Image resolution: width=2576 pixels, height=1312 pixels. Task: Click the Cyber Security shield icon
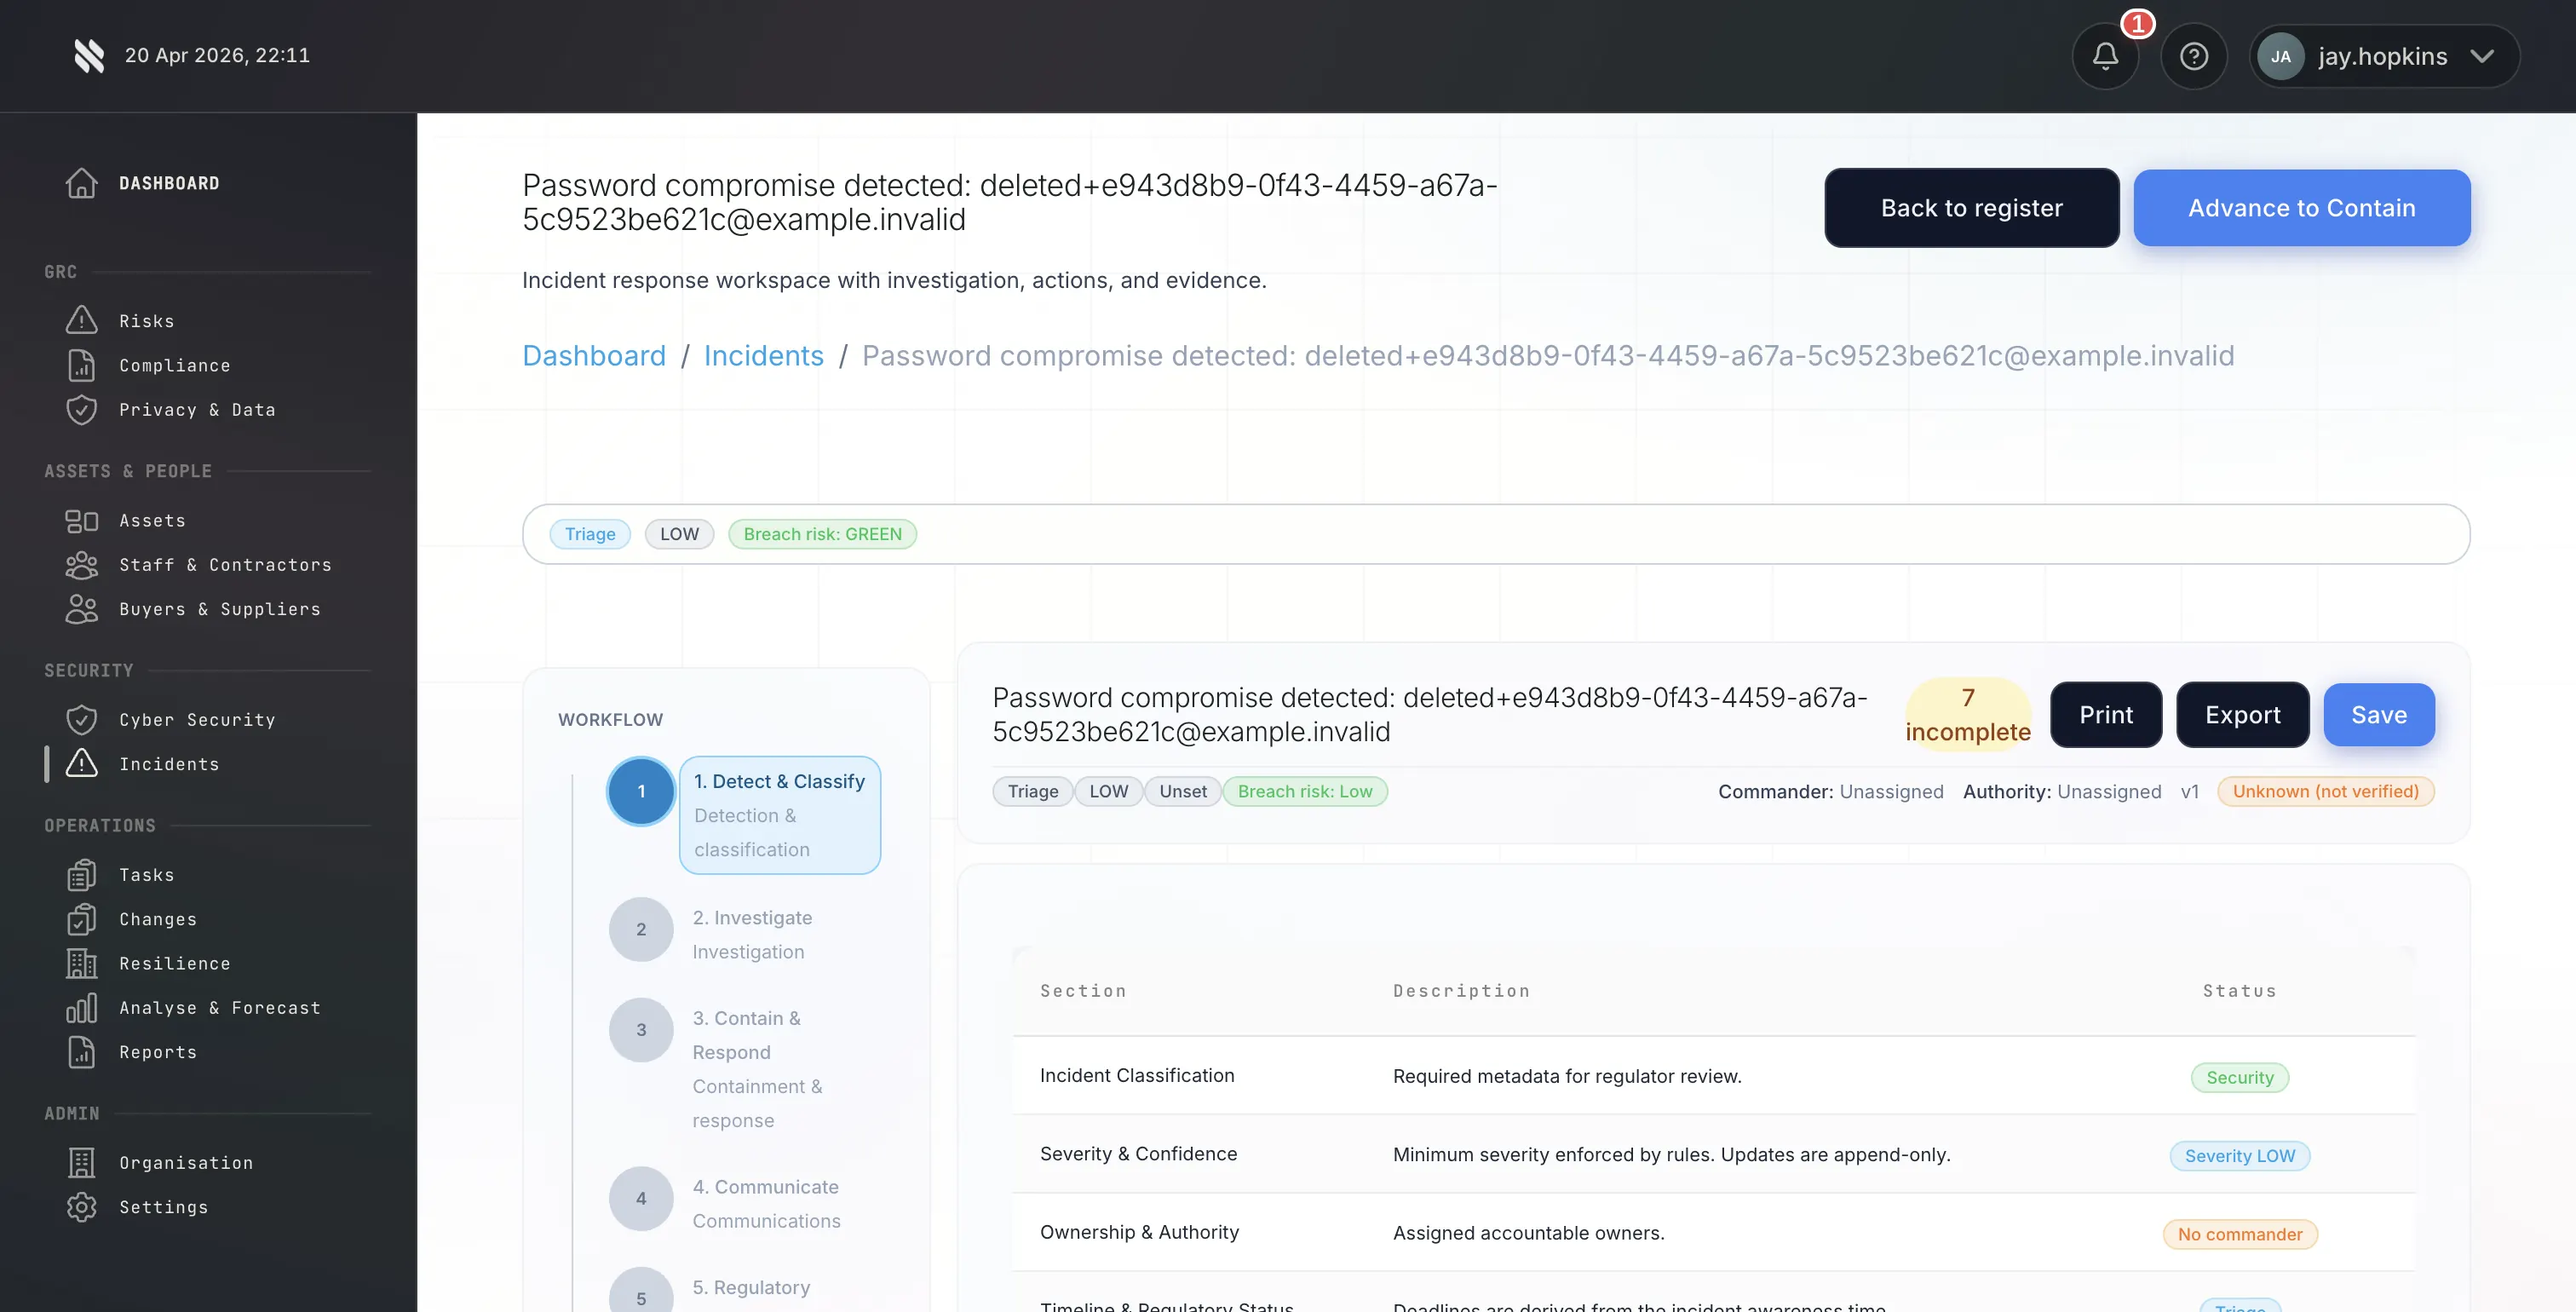coord(82,719)
